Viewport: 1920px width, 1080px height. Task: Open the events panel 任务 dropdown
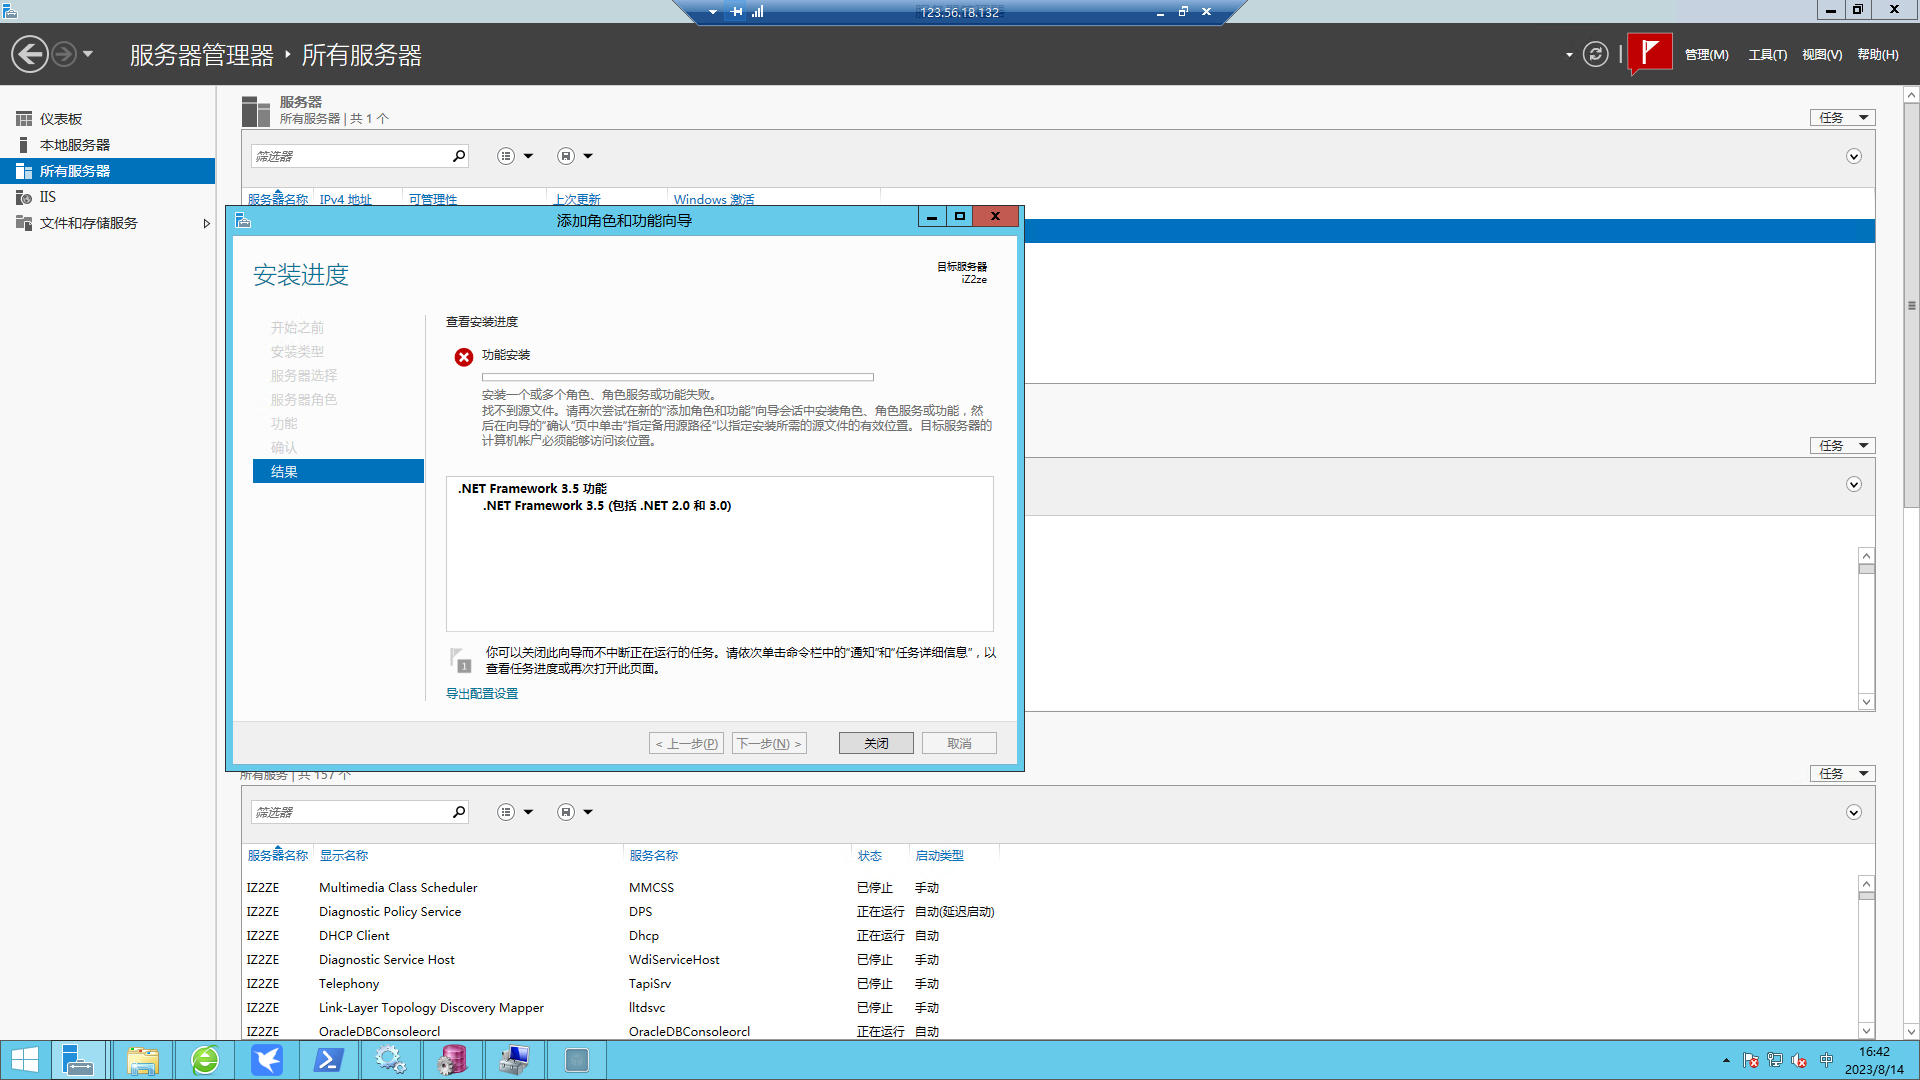click(x=1842, y=446)
